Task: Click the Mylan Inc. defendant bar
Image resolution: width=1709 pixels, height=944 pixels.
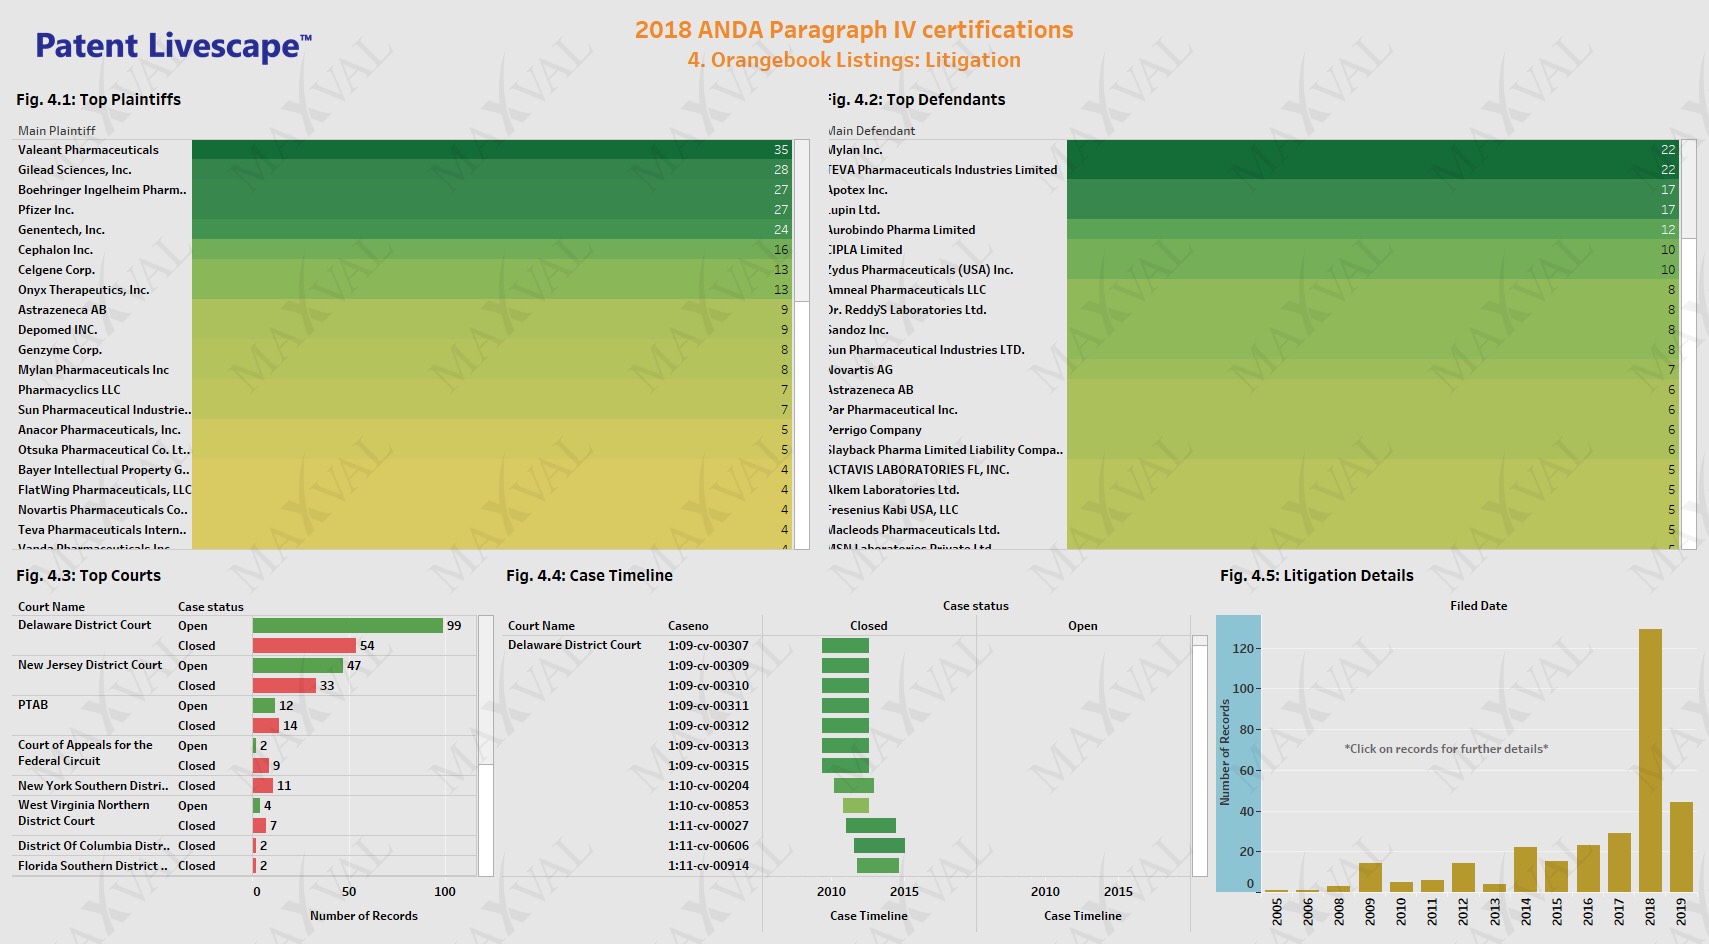Action: pyautogui.click(x=1373, y=150)
